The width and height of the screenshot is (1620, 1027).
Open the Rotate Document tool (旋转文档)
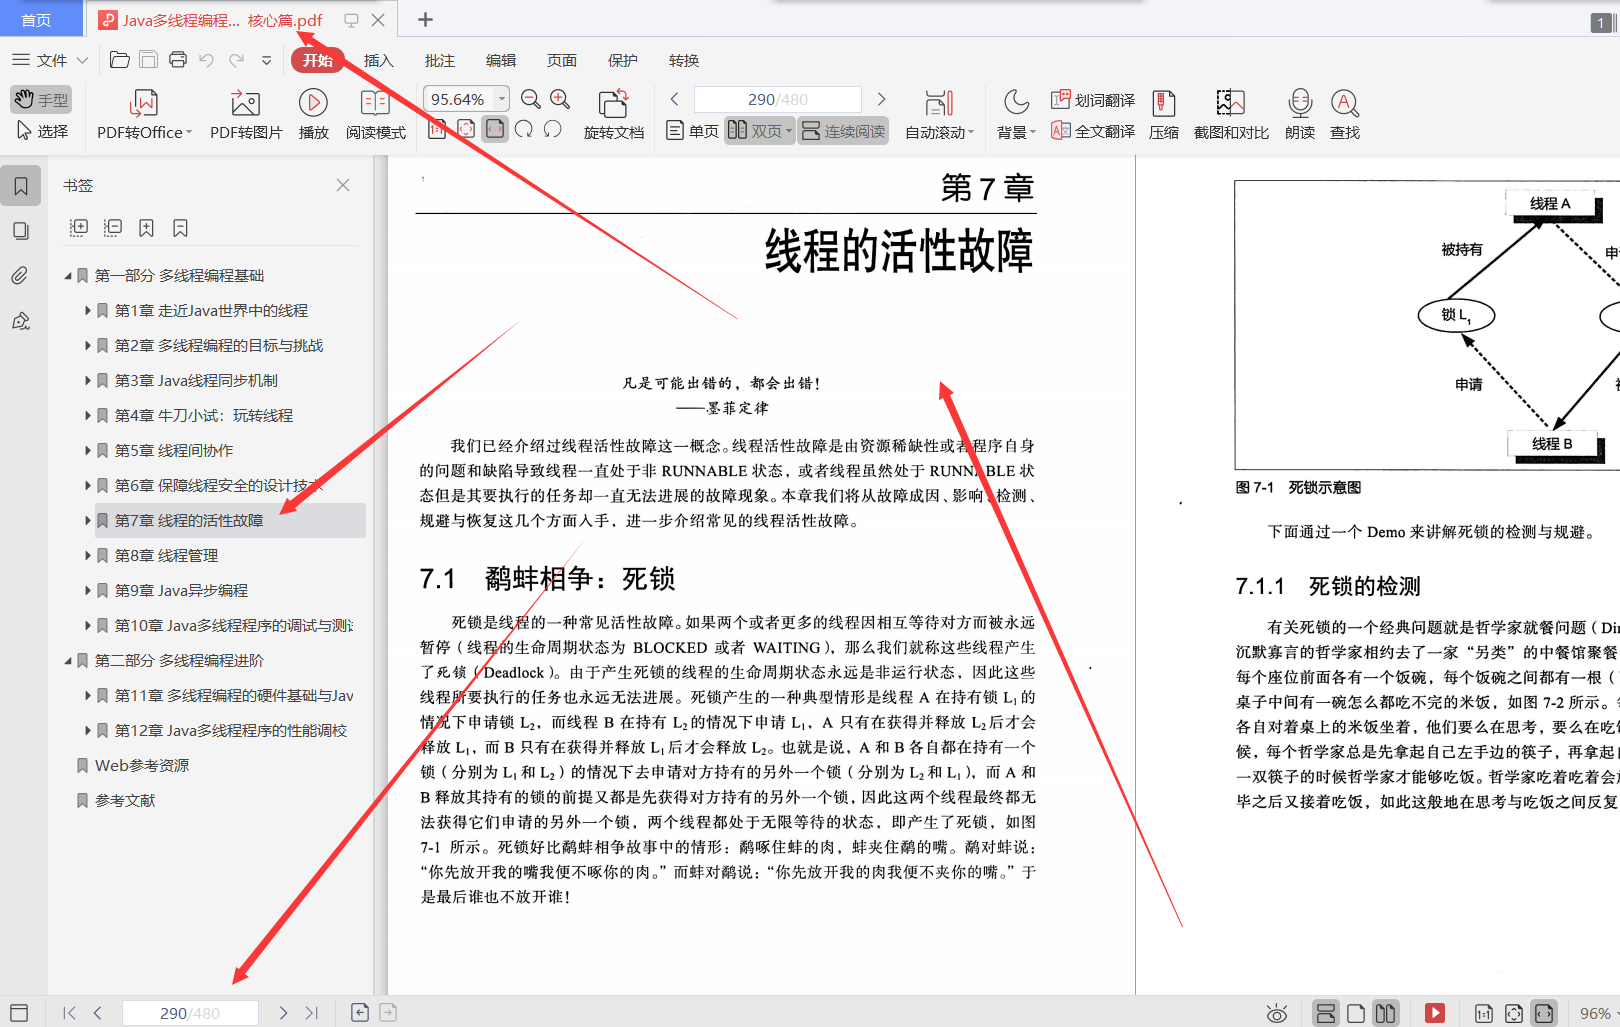(x=613, y=115)
